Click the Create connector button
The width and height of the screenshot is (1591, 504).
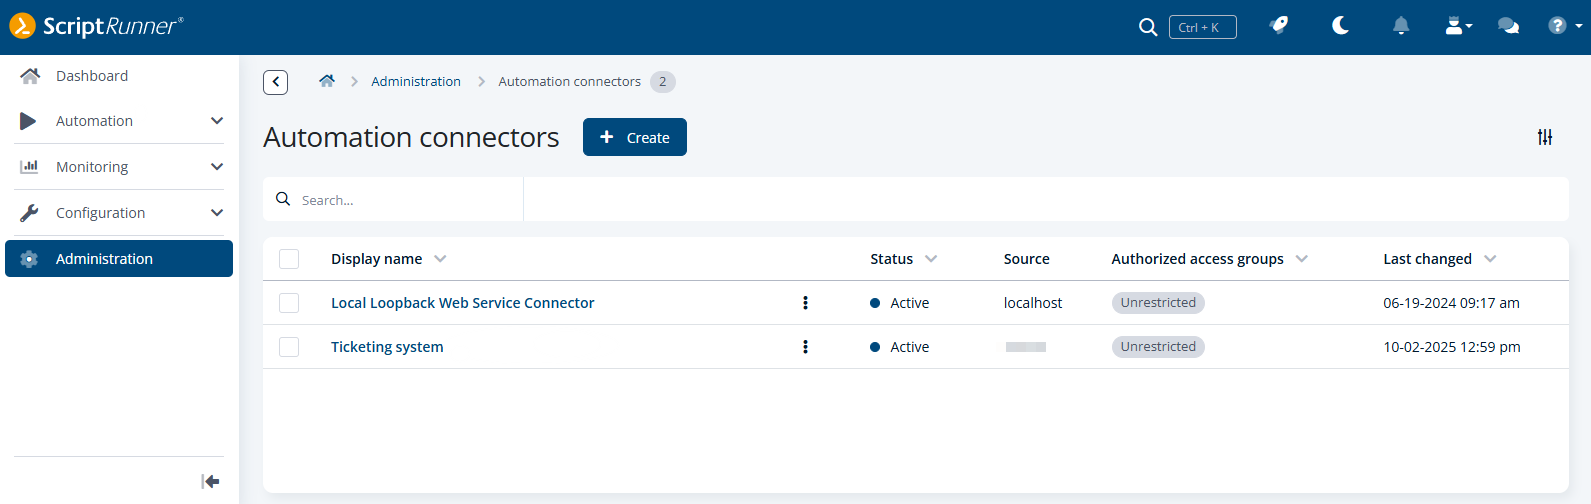pyautogui.click(x=634, y=137)
